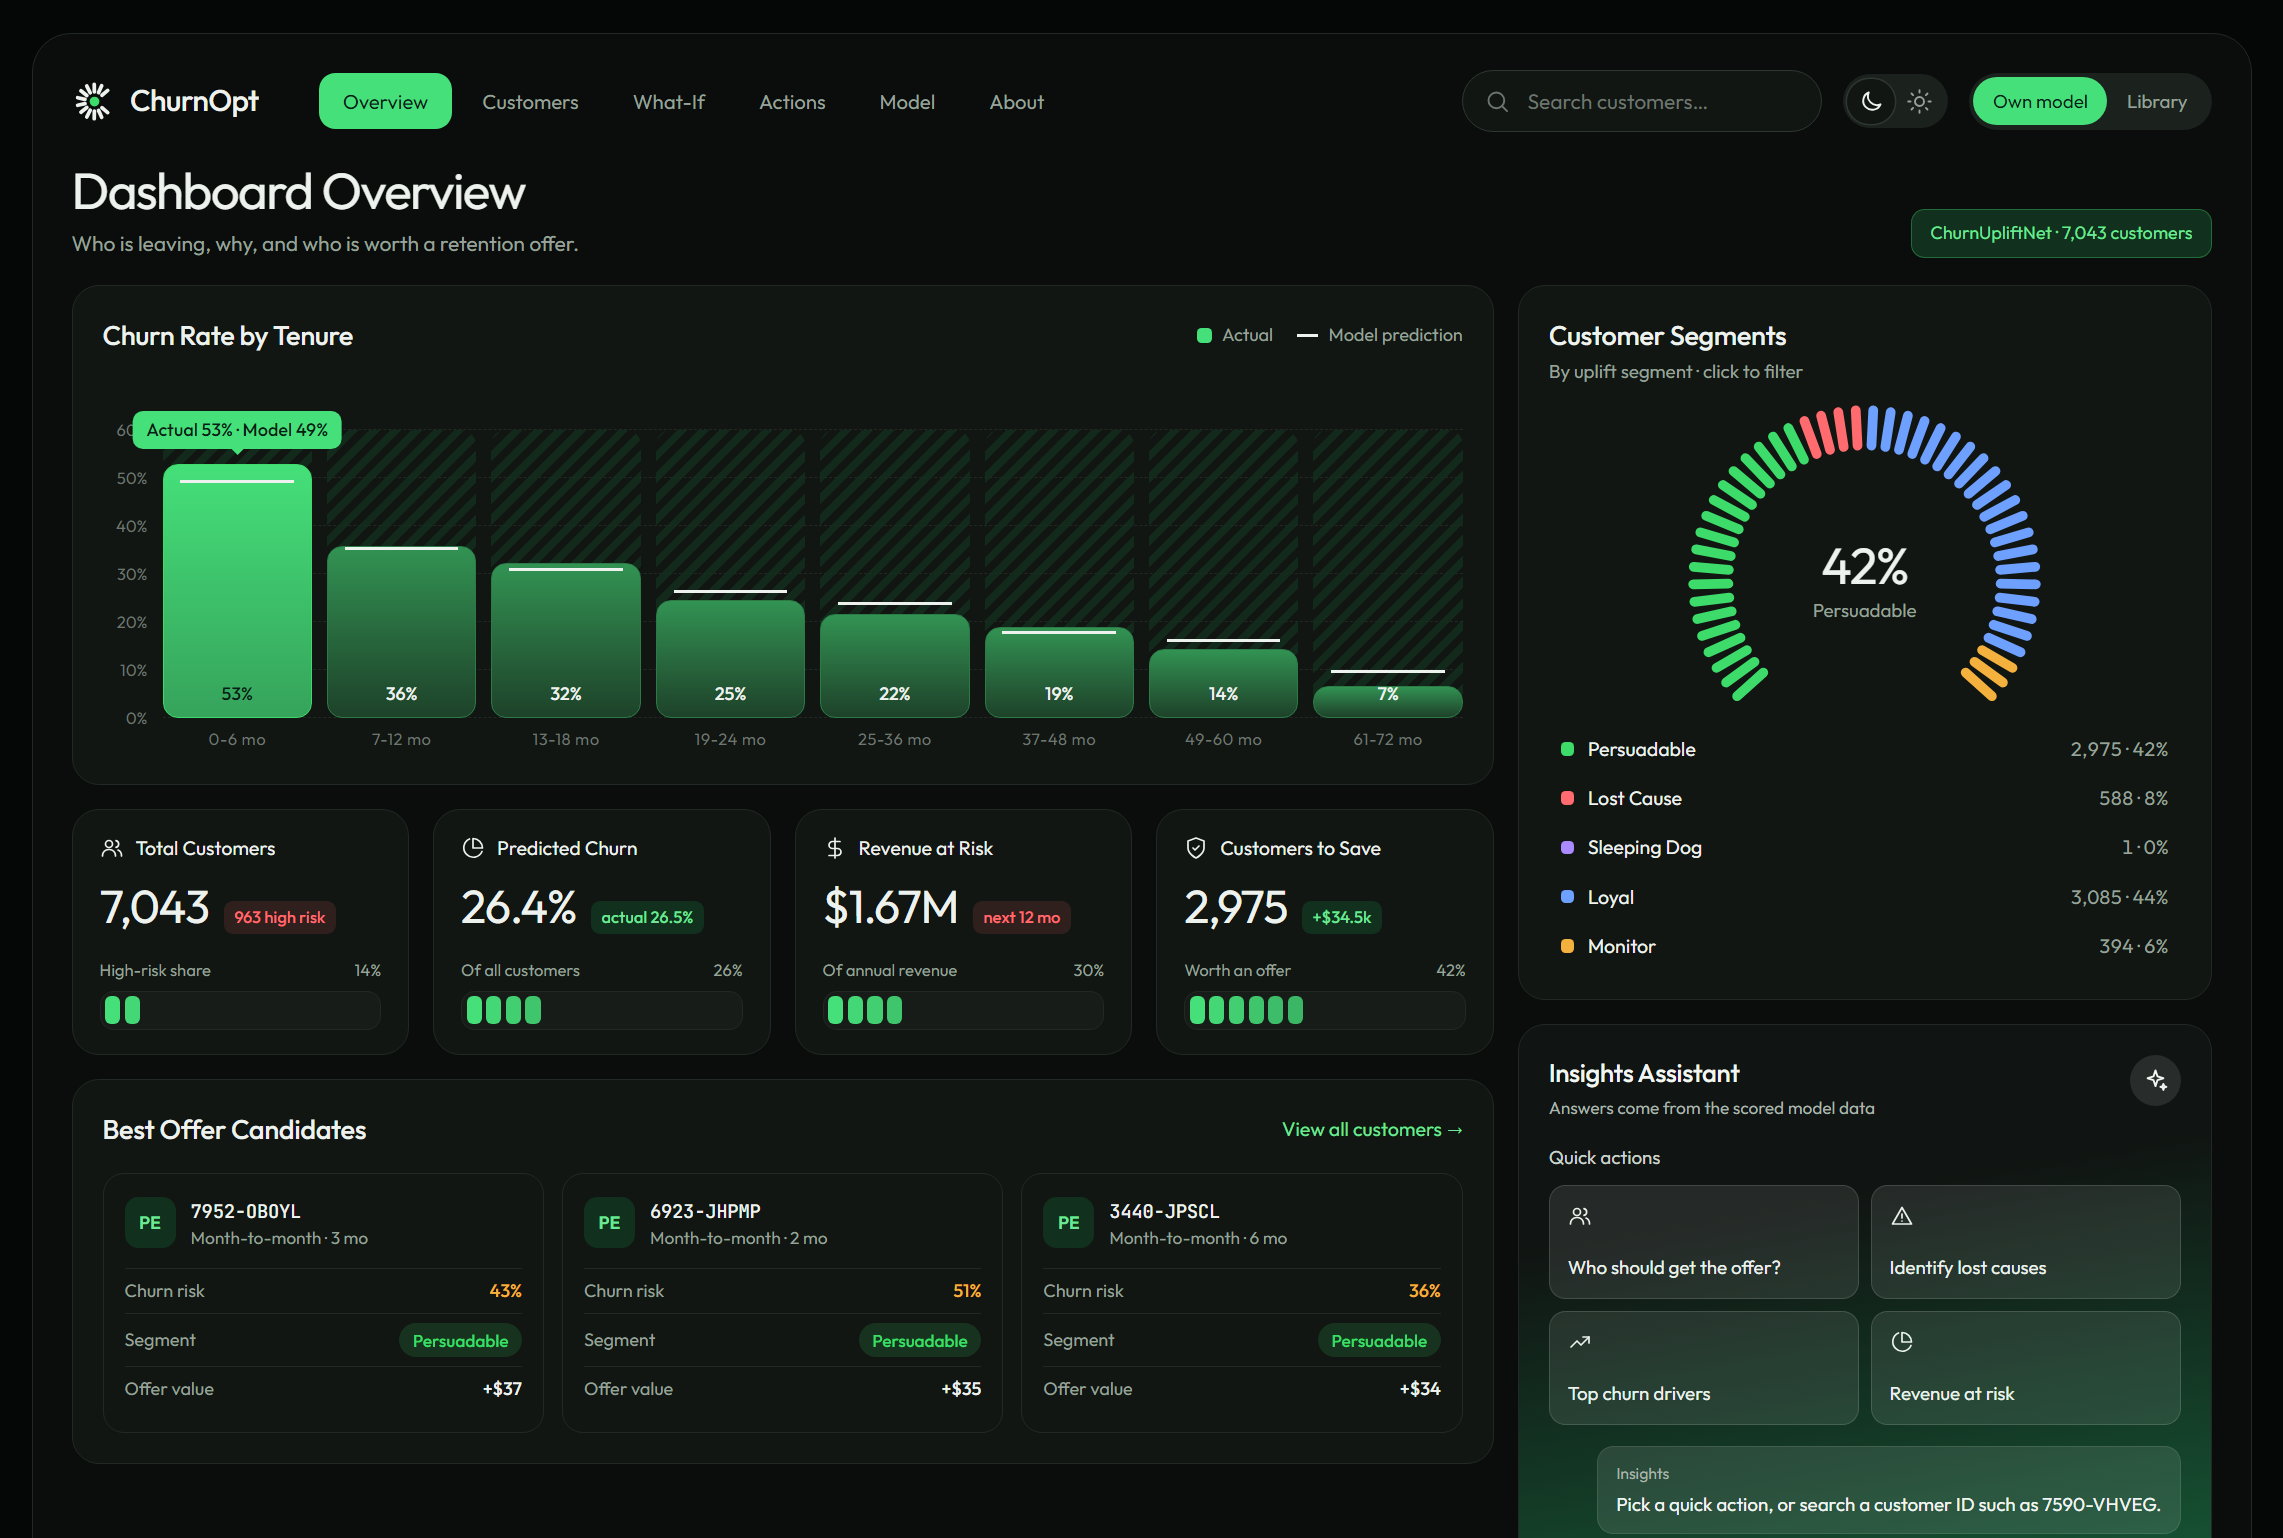The image size is (2283, 1538).
Task: Click the Total Customers people icon
Action: (x=112, y=848)
